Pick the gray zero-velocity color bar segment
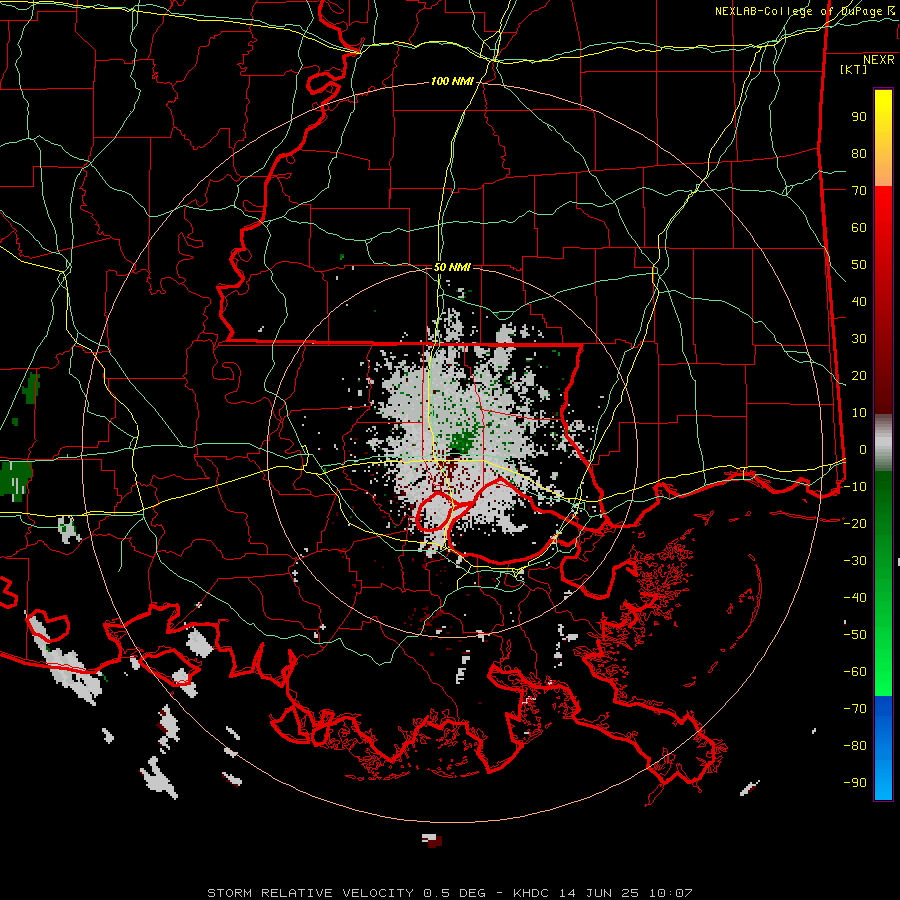This screenshot has width=900, height=900. tap(883, 443)
